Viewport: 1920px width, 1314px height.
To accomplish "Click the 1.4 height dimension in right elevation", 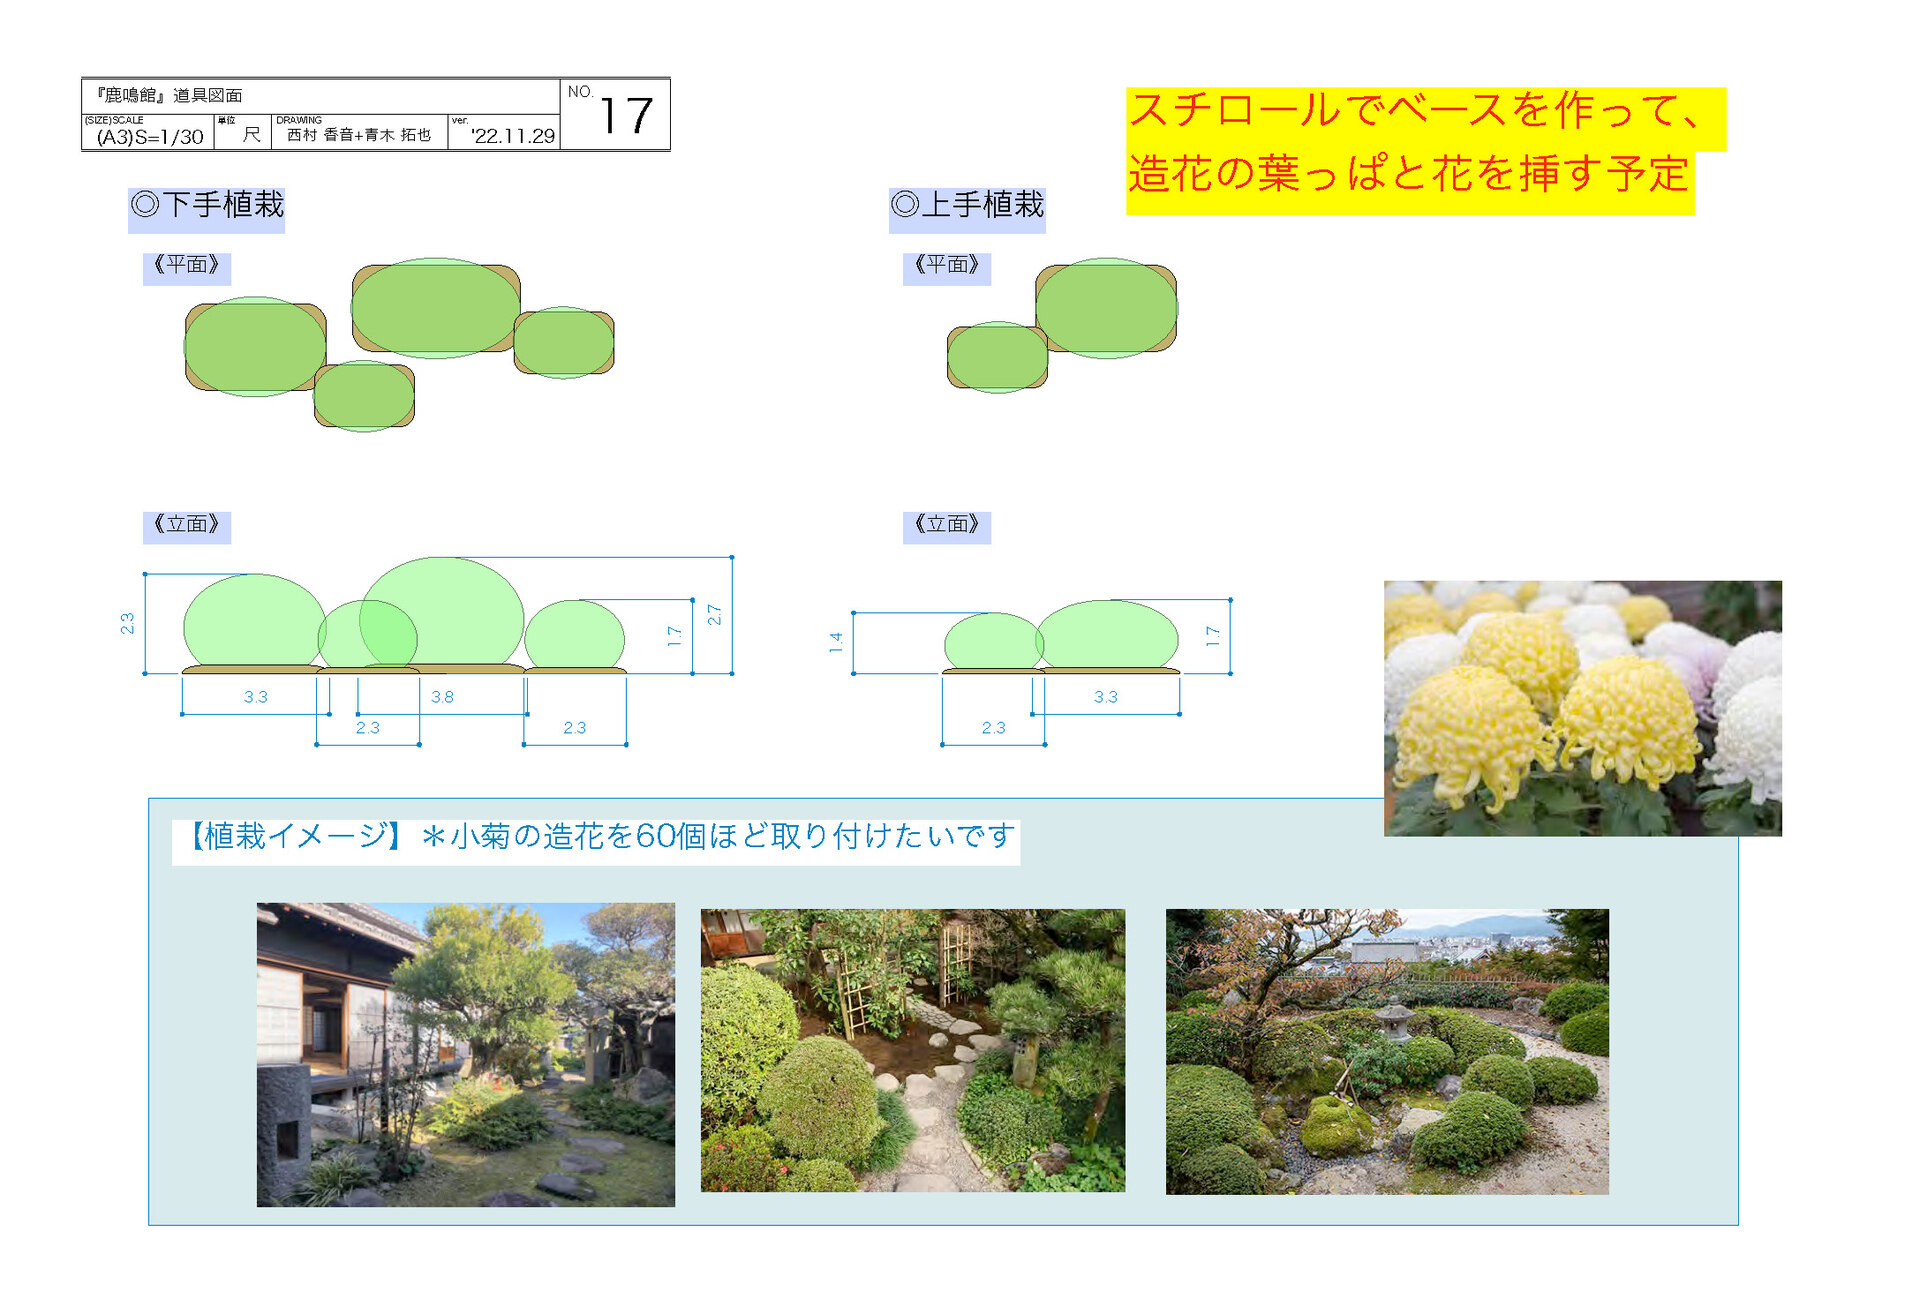I will pyautogui.click(x=836, y=643).
